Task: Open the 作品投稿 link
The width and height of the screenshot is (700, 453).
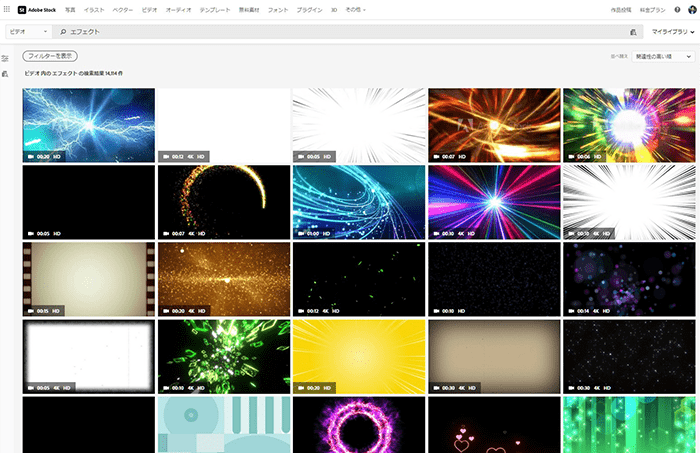Action: [x=621, y=9]
